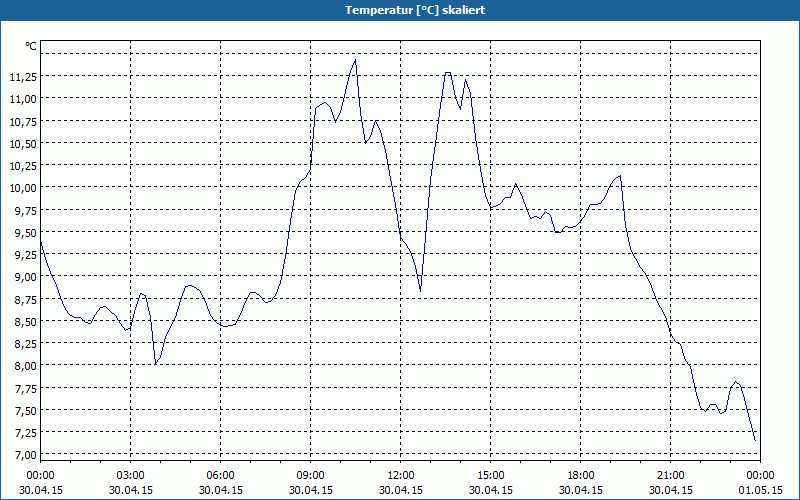
Task: Select the 11,25 y-axis label
Action: [23, 77]
